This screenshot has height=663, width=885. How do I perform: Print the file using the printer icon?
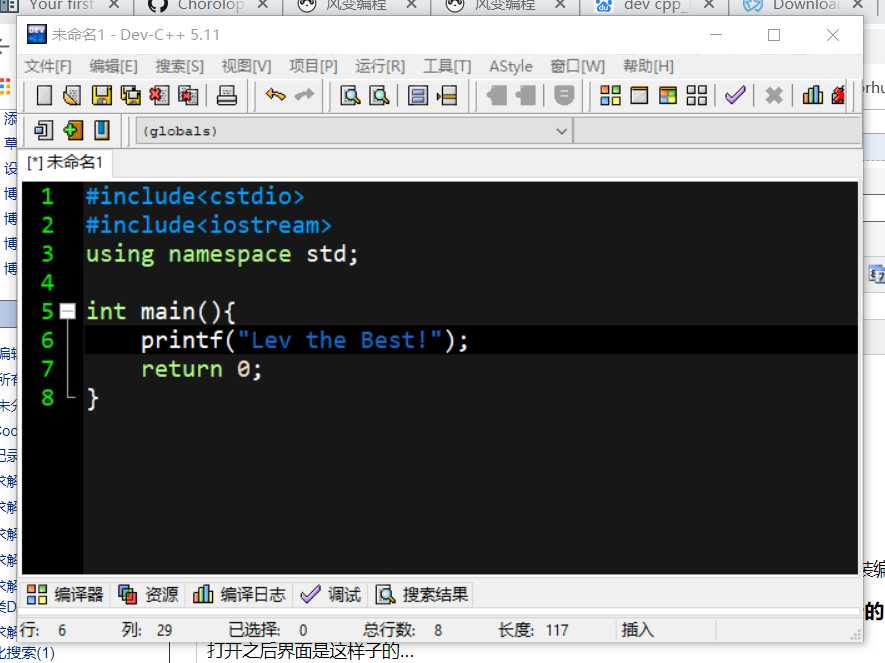(x=226, y=95)
